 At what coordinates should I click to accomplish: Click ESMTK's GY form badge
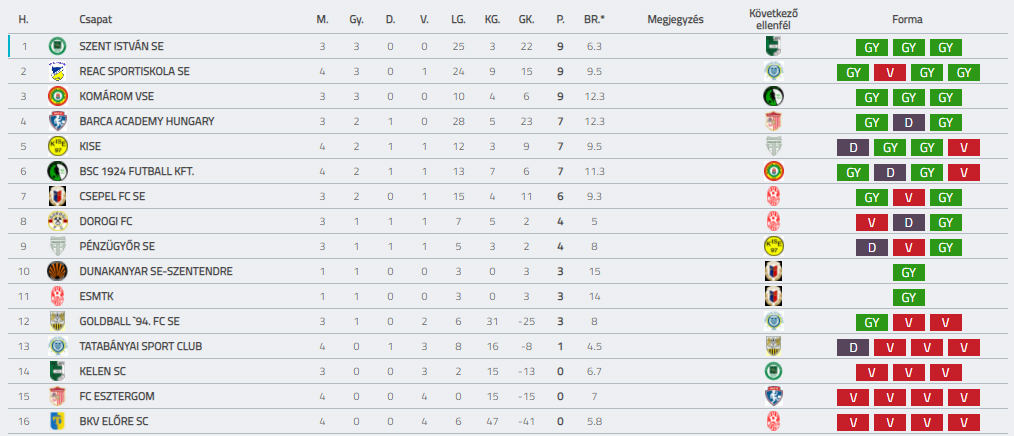[x=909, y=297]
